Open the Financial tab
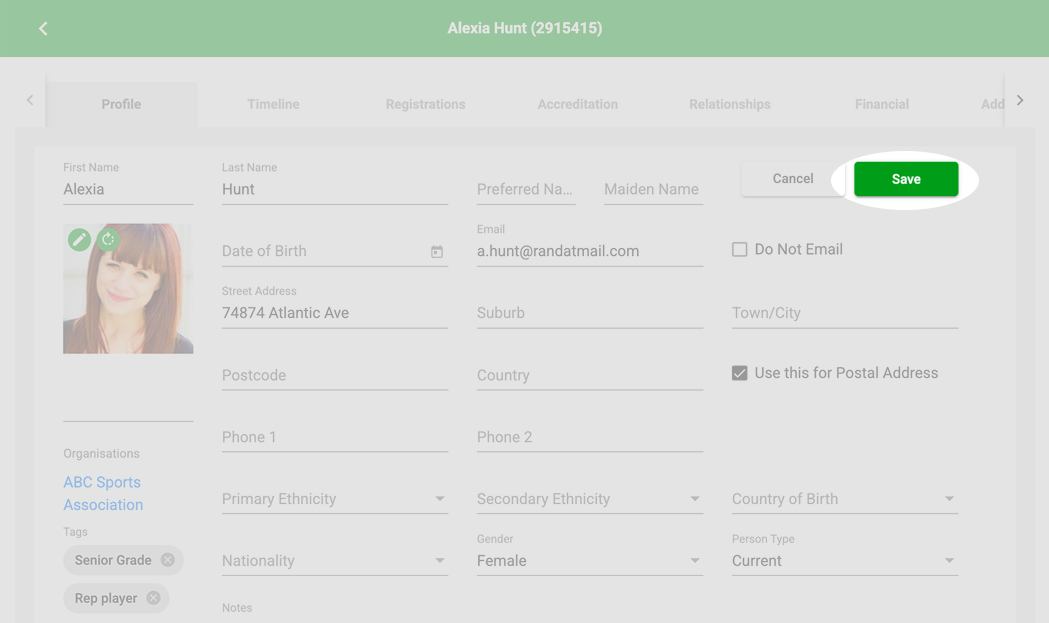 tap(882, 104)
